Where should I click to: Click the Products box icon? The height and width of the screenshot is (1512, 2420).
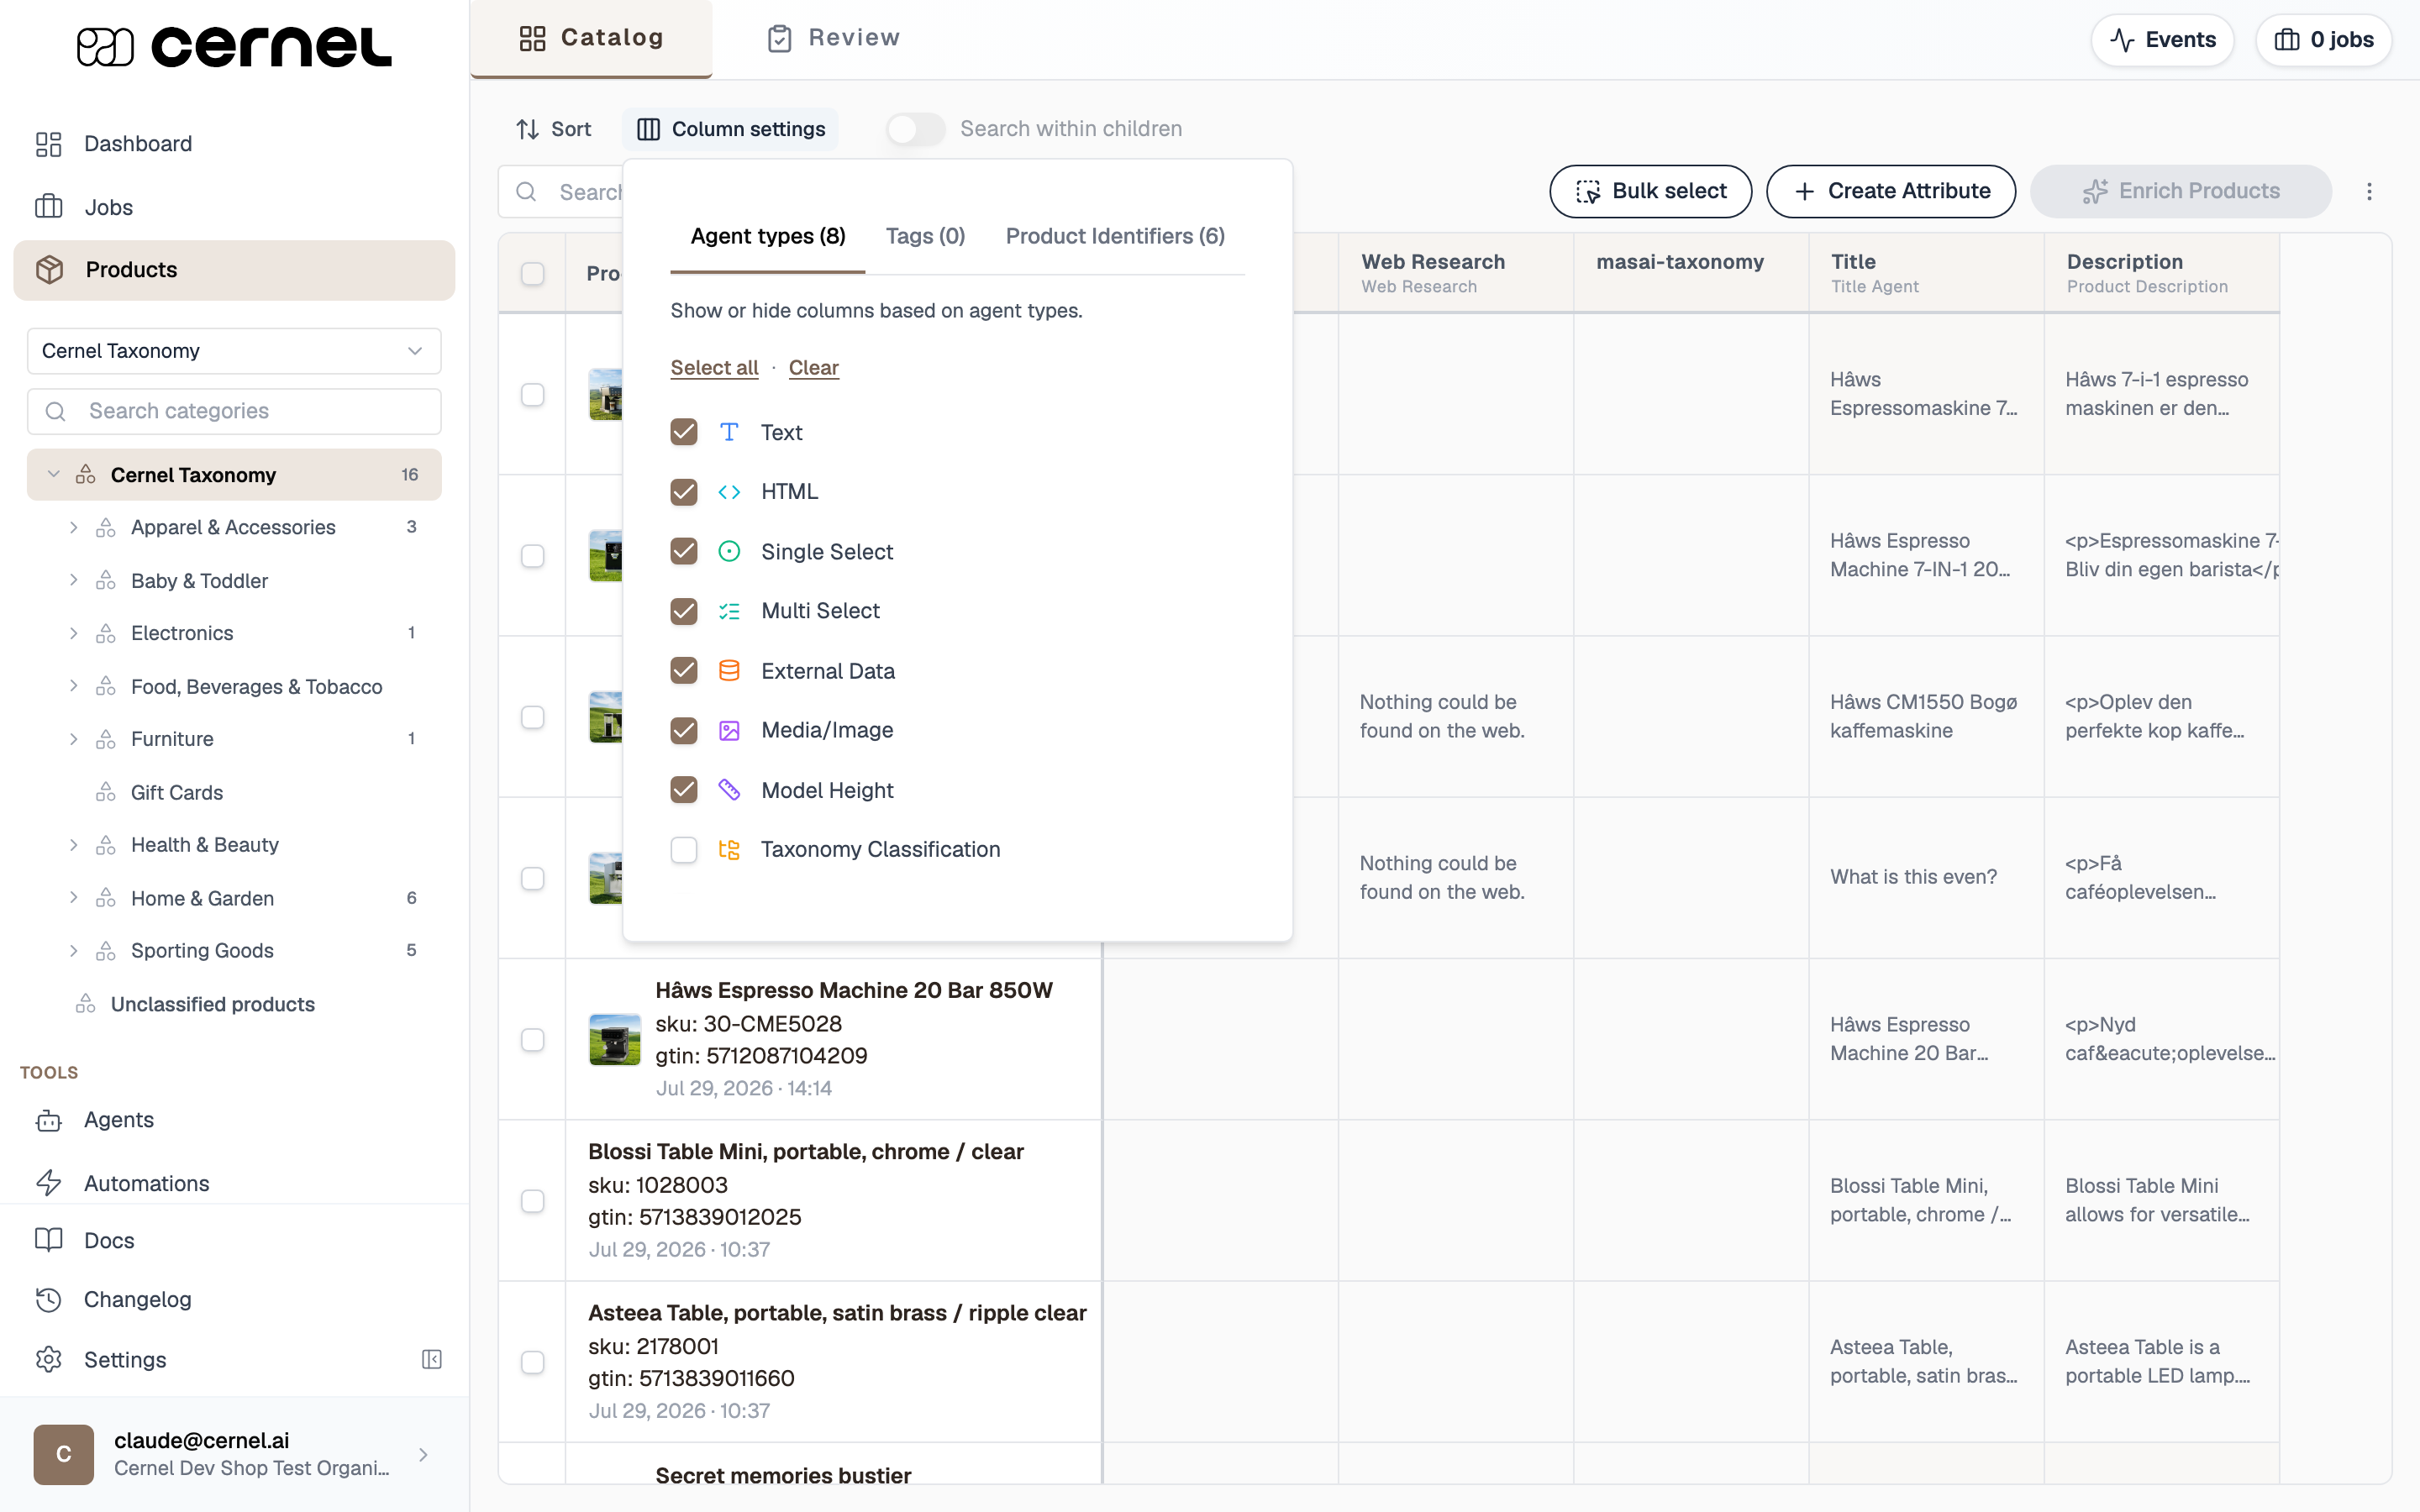coord(50,270)
